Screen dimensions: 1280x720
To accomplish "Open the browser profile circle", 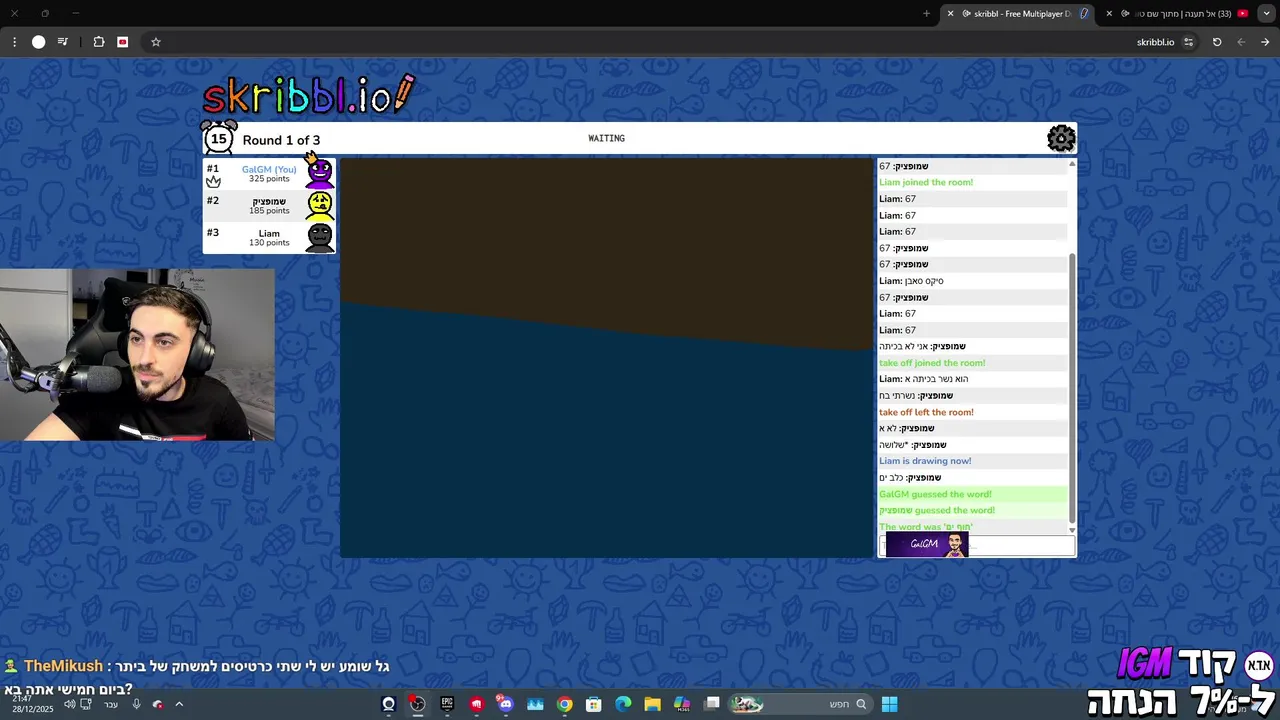I will point(39,42).
